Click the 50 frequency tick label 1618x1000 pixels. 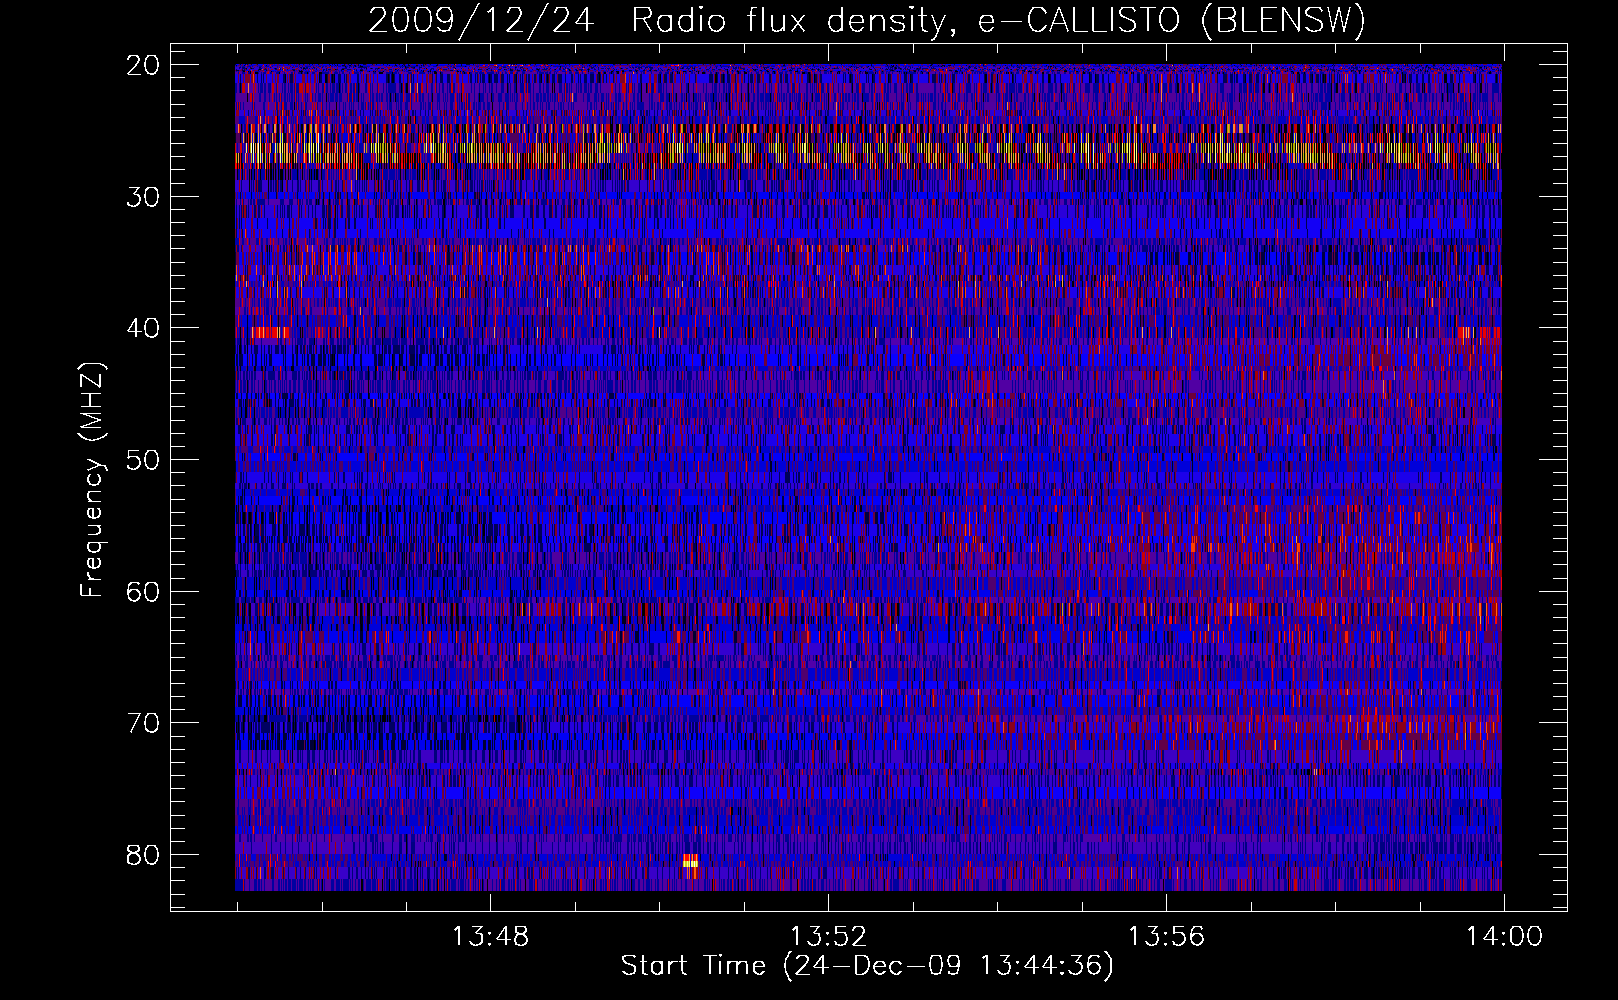pyautogui.click(x=144, y=460)
